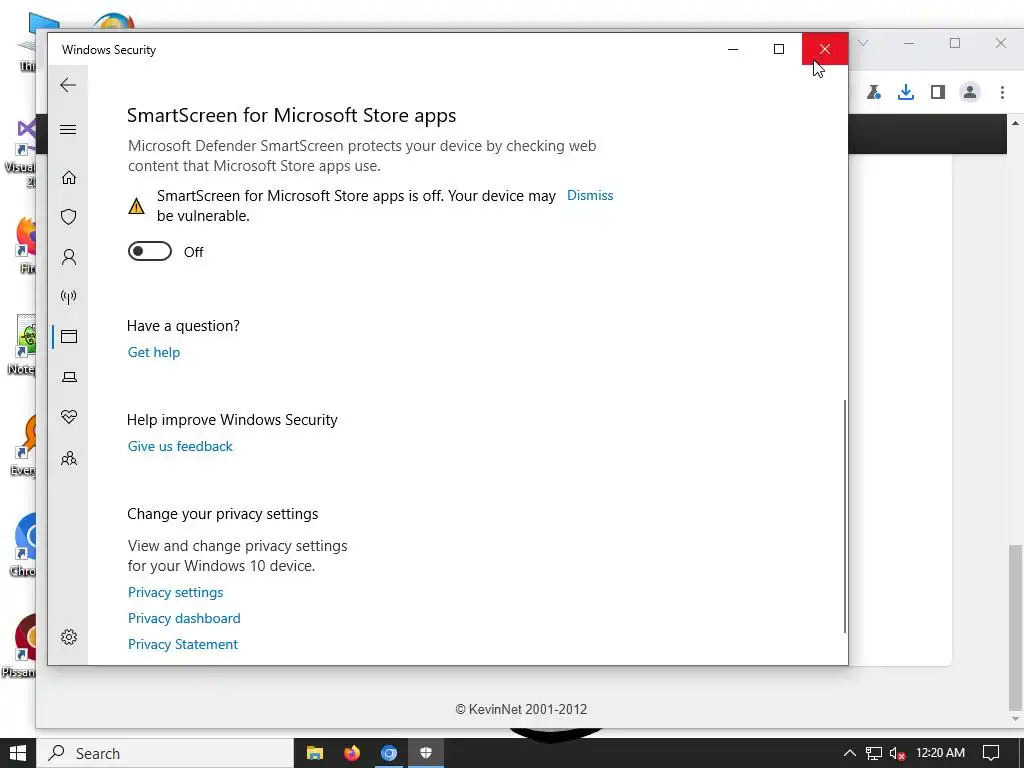Open Firewall & network protection icon
This screenshot has height=768, width=1024.
(69, 297)
